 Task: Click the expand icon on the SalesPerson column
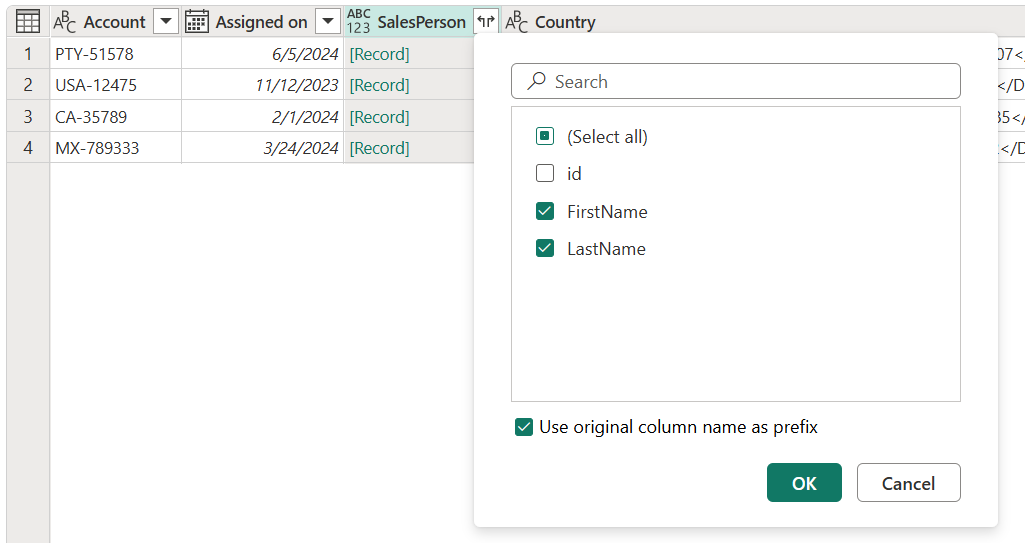pos(486,22)
